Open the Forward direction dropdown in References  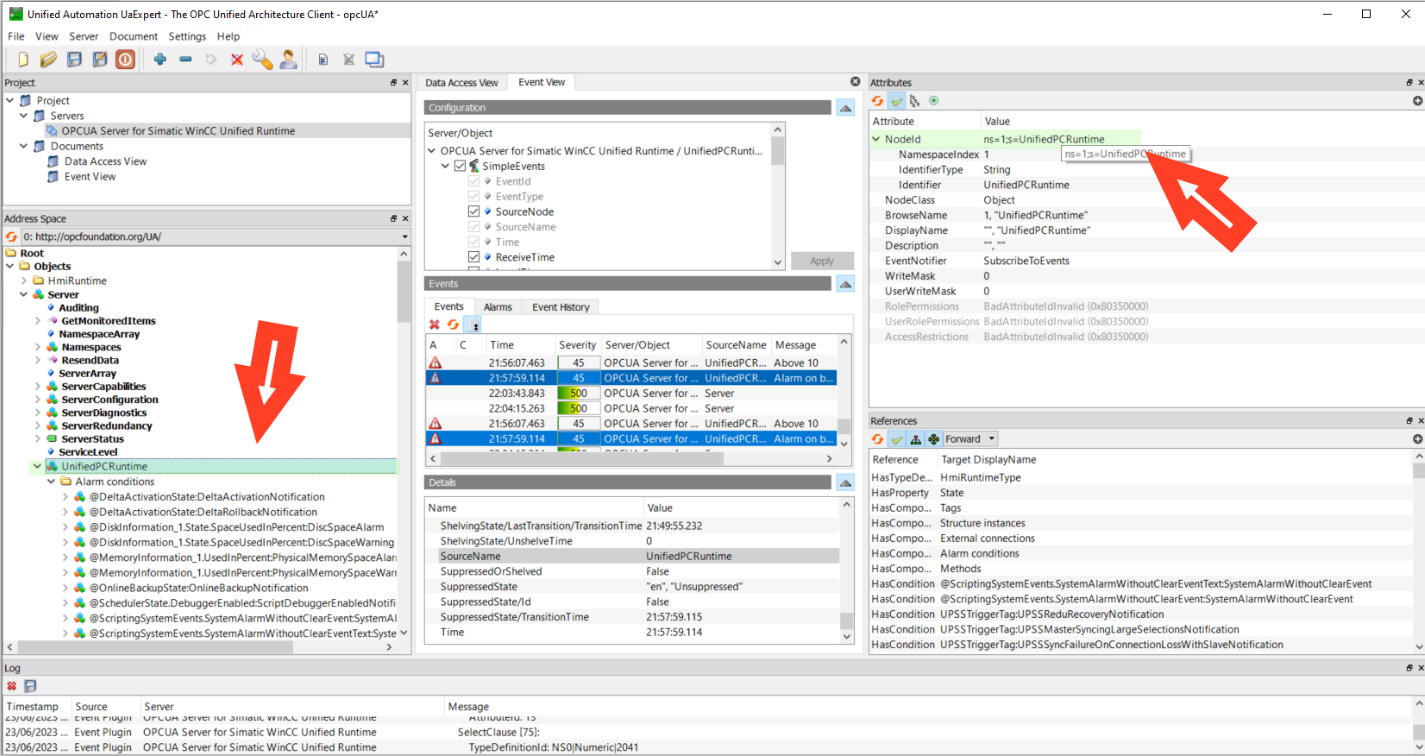[970, 439]
